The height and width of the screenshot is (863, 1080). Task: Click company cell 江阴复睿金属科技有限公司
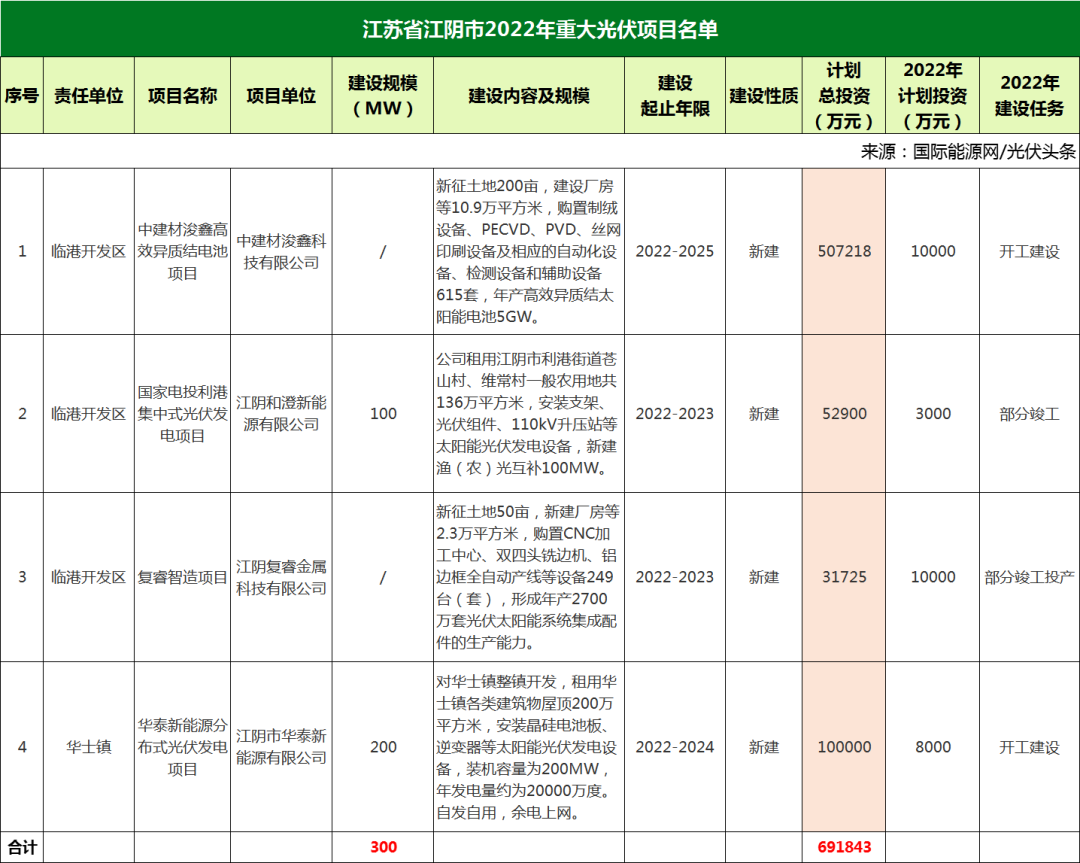point(281,577)
